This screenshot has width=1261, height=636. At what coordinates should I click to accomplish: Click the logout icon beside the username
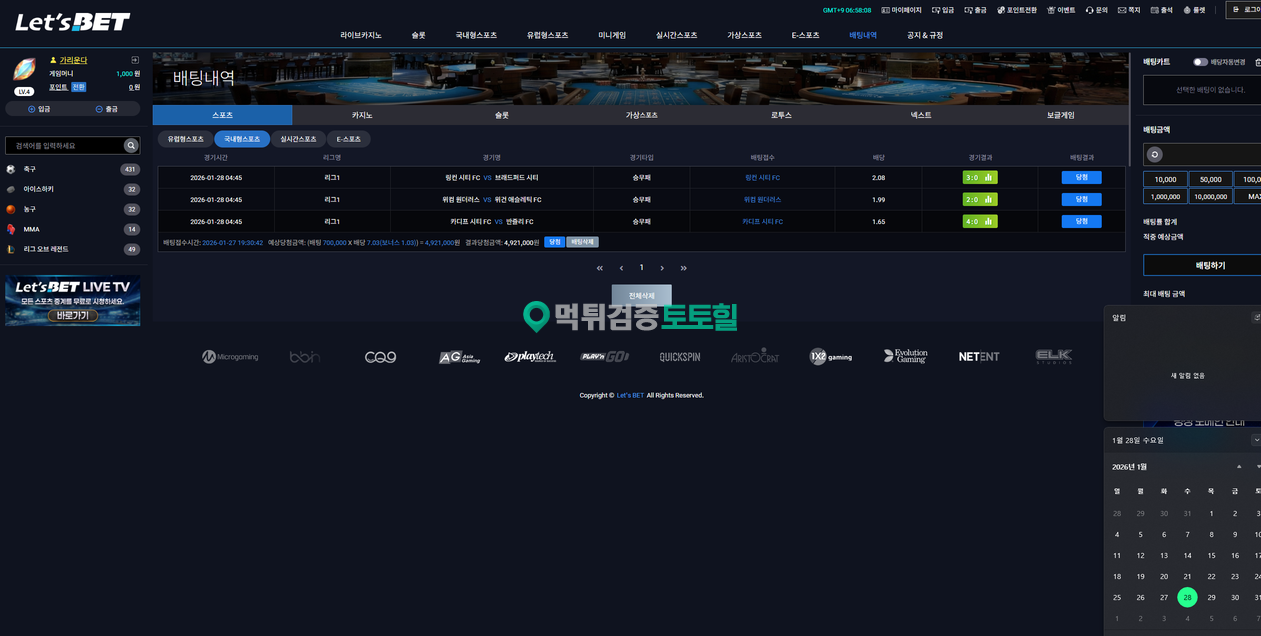pyautogui.click(x=135, y=60)
